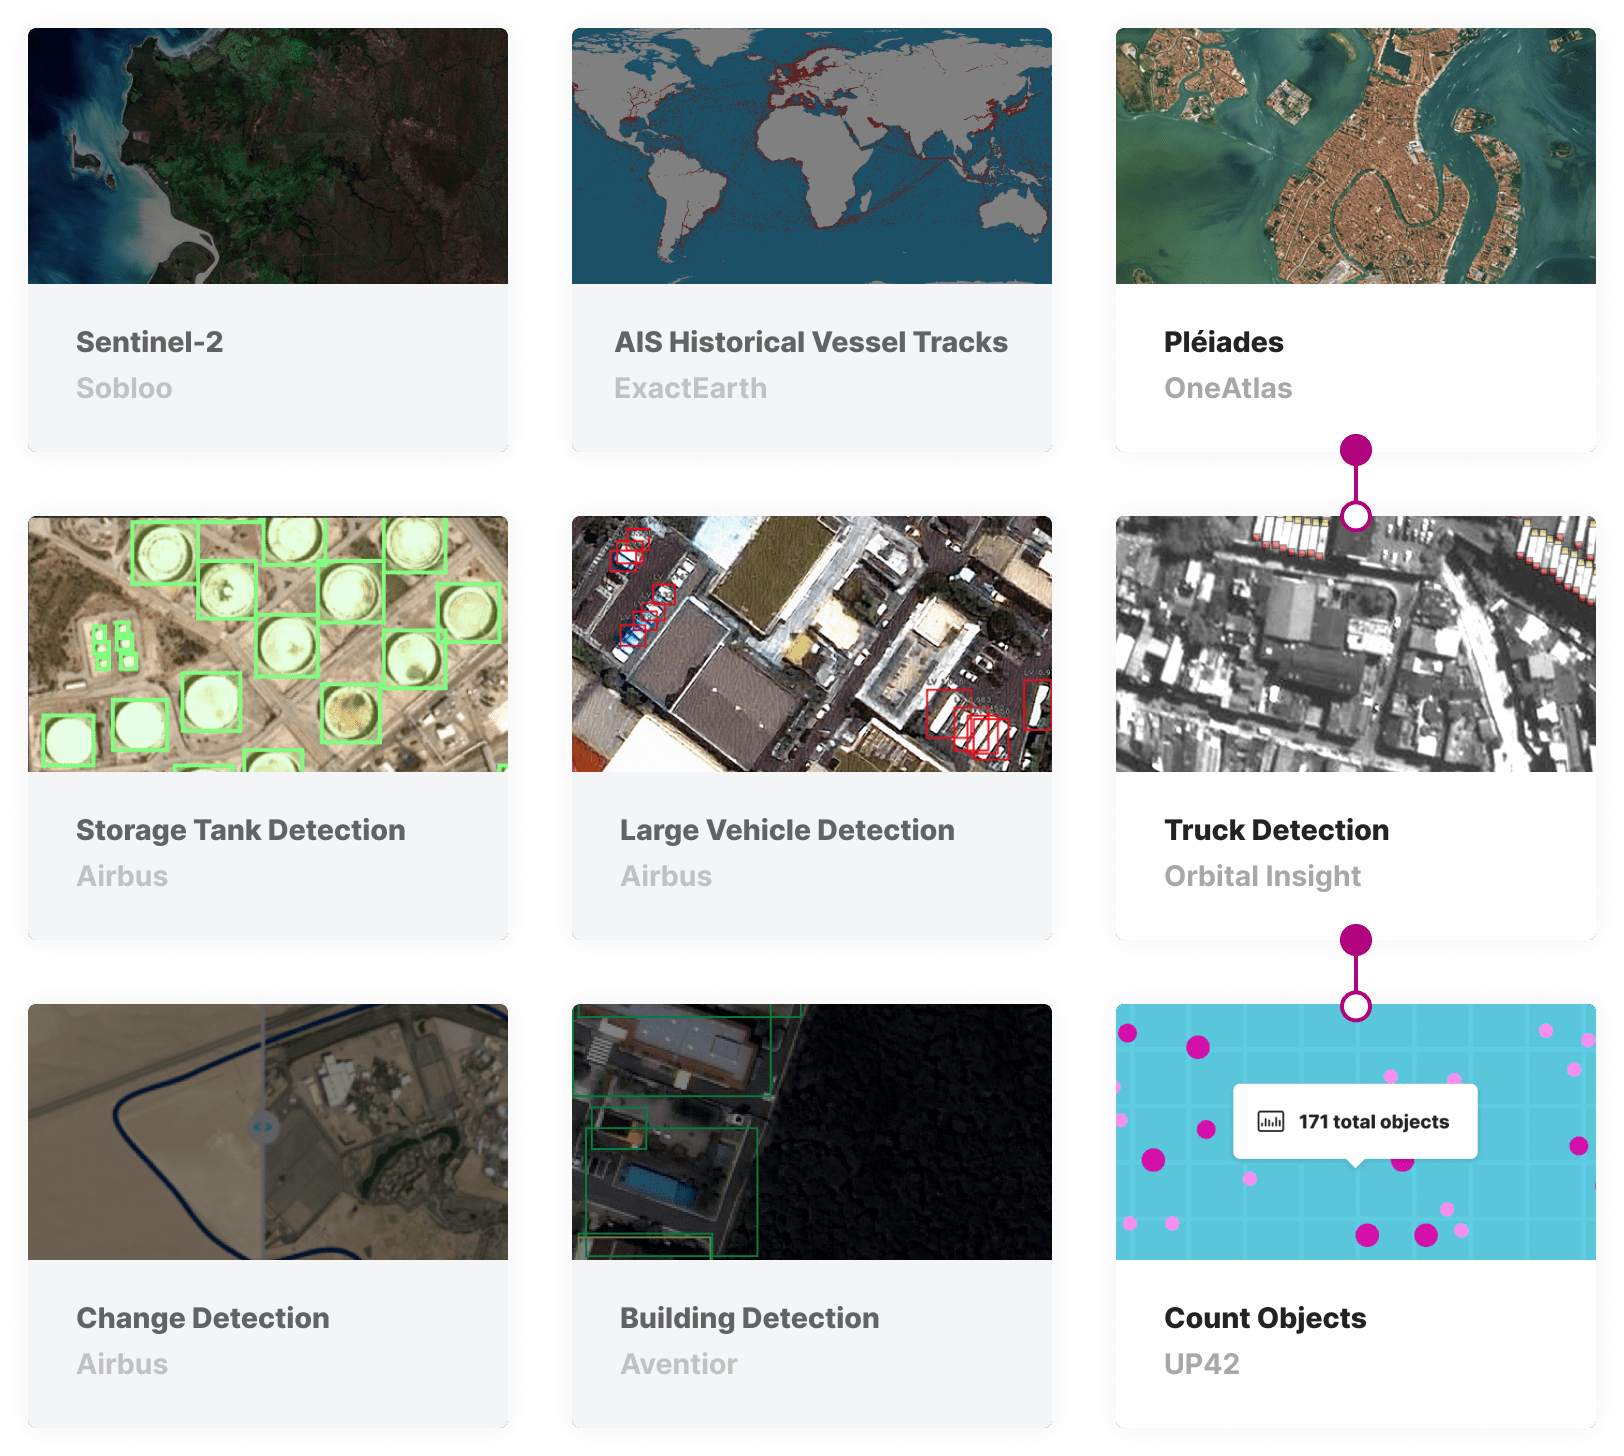The image size is (1624, 1456).
Task: Click the hollow connector dot above Truck Detection
Action: [x=1356, y=516]
